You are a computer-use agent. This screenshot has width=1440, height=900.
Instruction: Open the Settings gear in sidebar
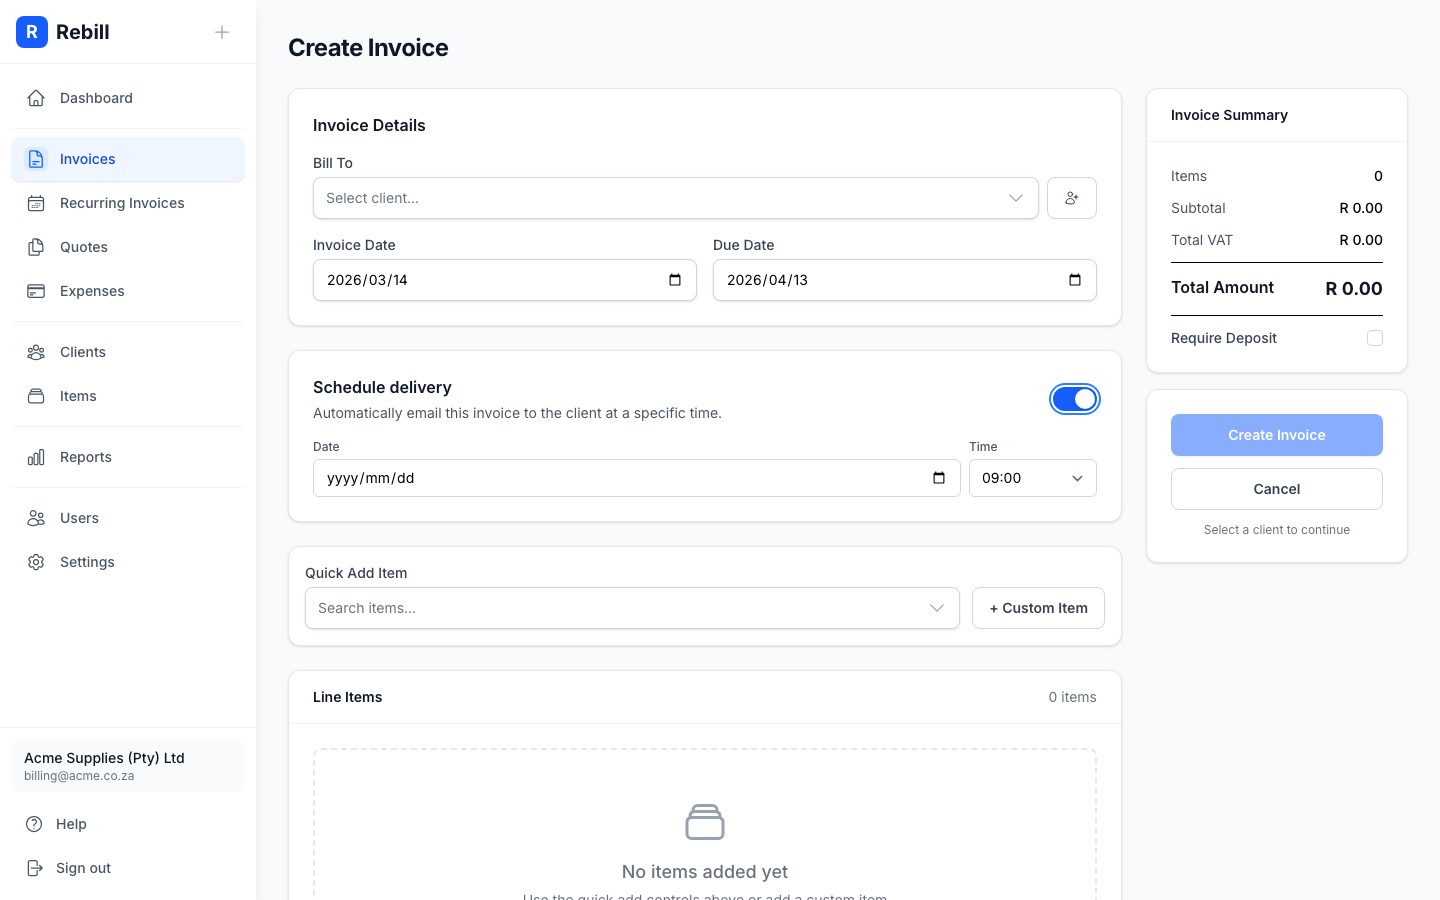[x=36, y=562]
